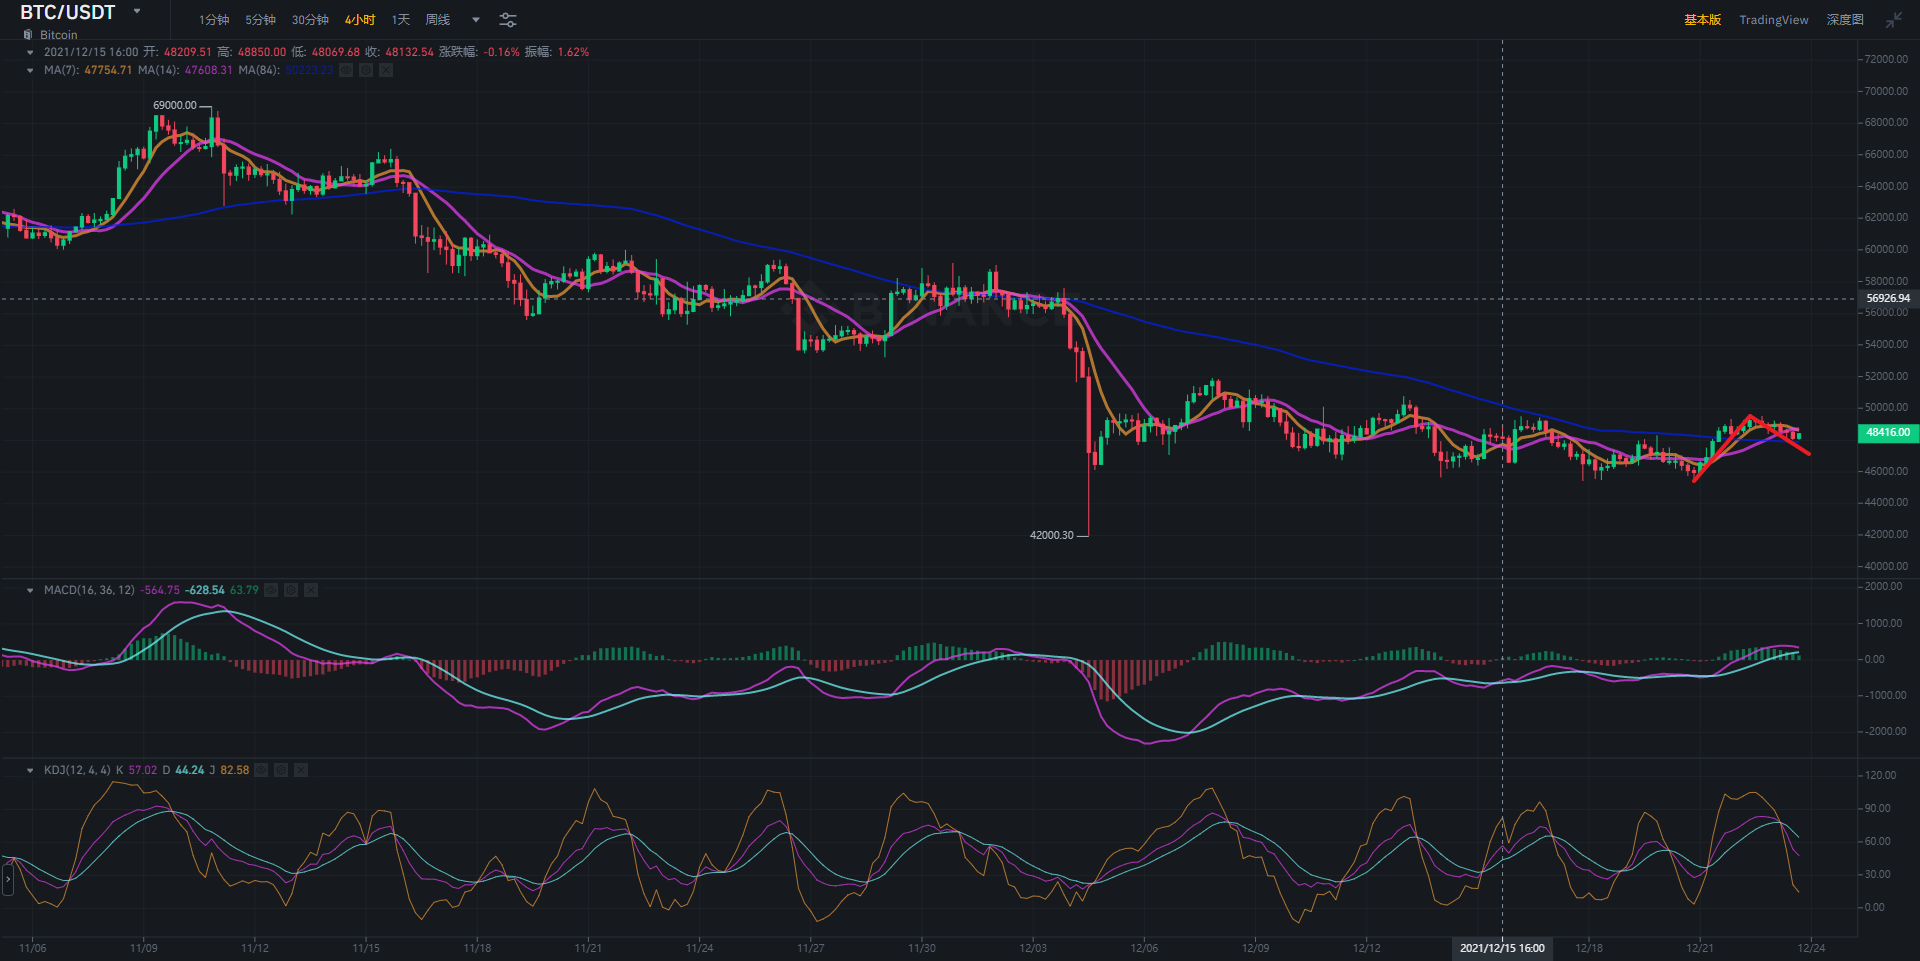This screenshot has width=1920, height=961.
Task: Toggle KDJ indicator visibility eye
Action: coord(261,770)
